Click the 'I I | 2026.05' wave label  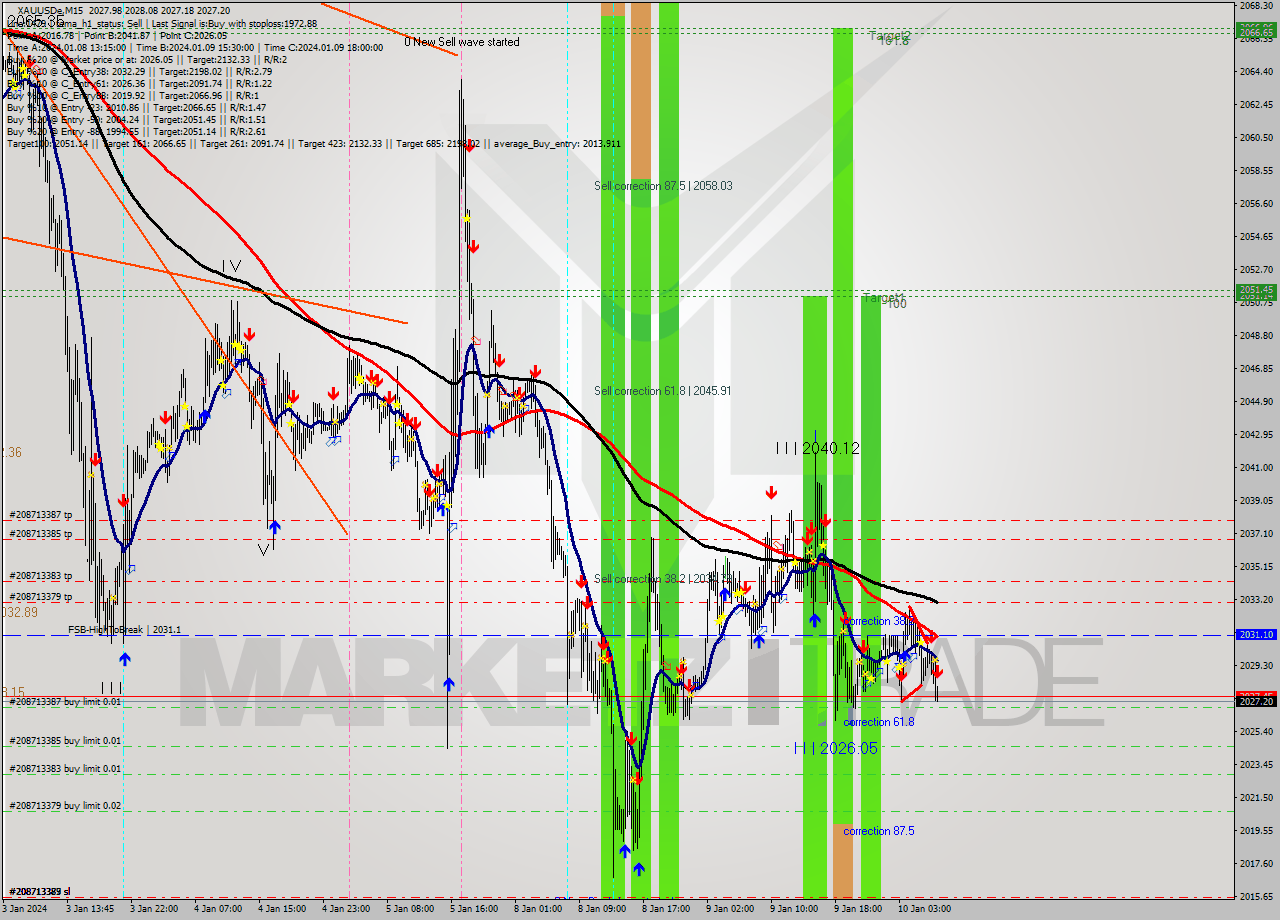(x=836, y=747)
